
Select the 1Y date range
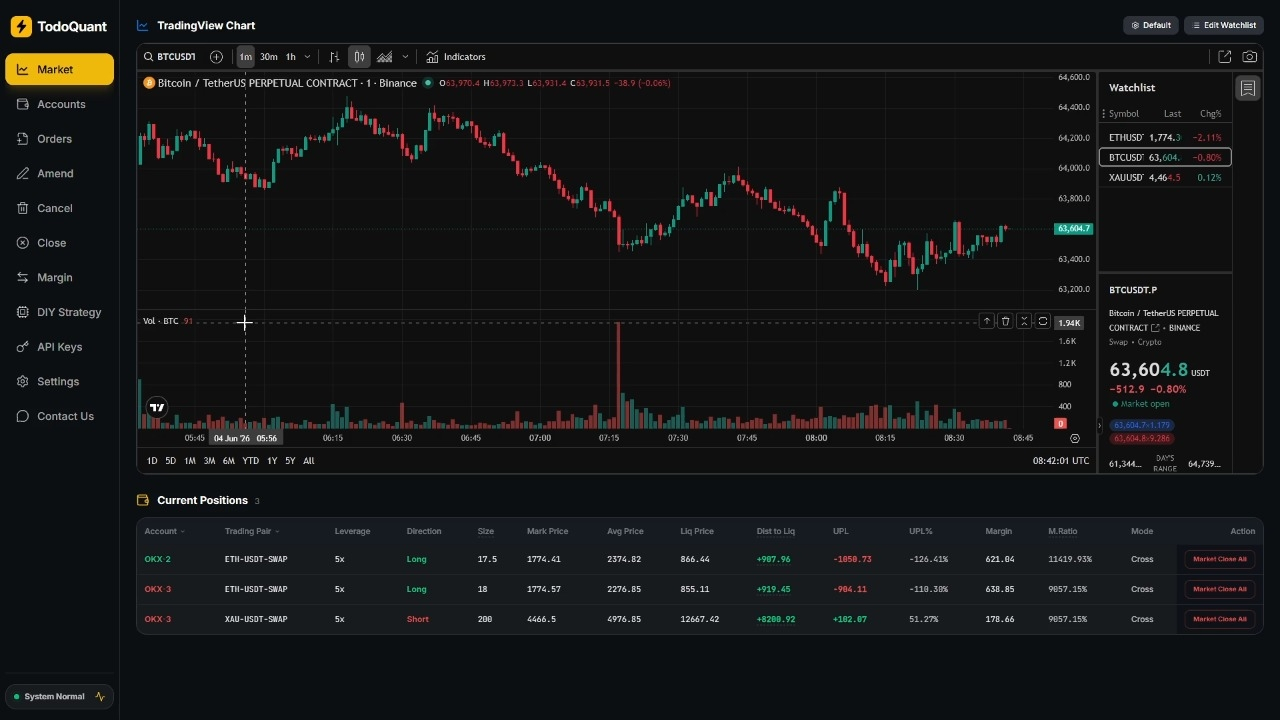coord(271,461)
